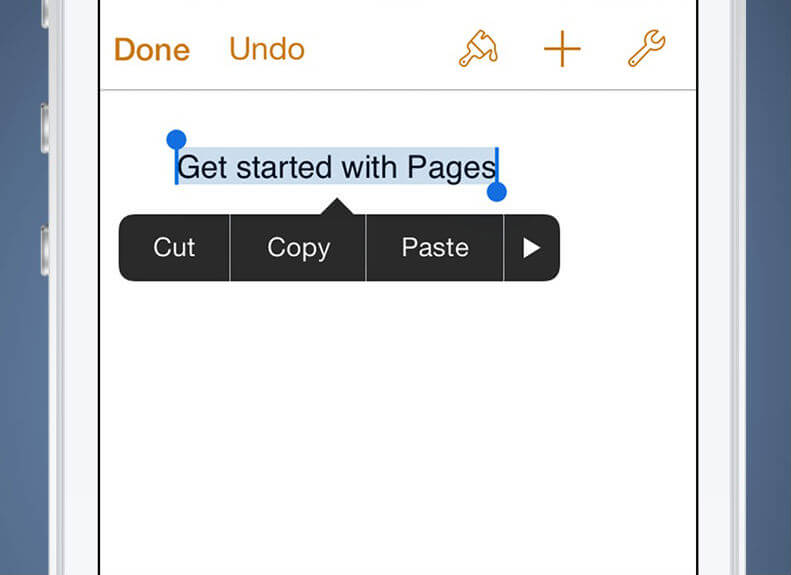The width and height of the screenshot is (791, 575).
Task: Click the phone's volume up side button
Action: click(45, 128)
